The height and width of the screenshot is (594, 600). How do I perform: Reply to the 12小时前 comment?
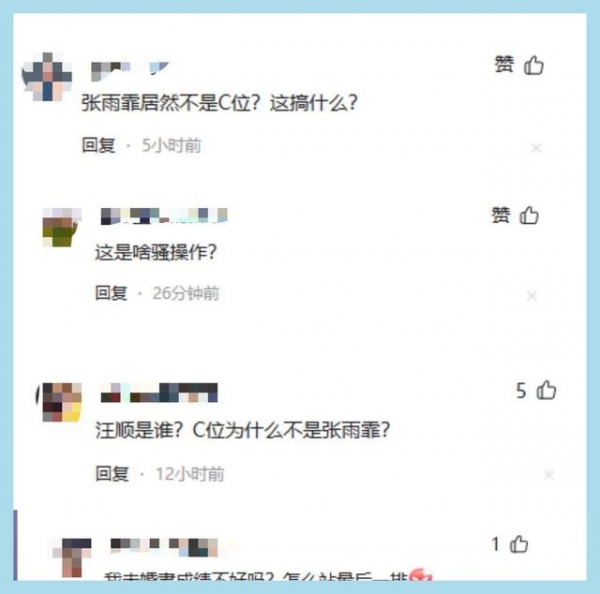(112, 474)
